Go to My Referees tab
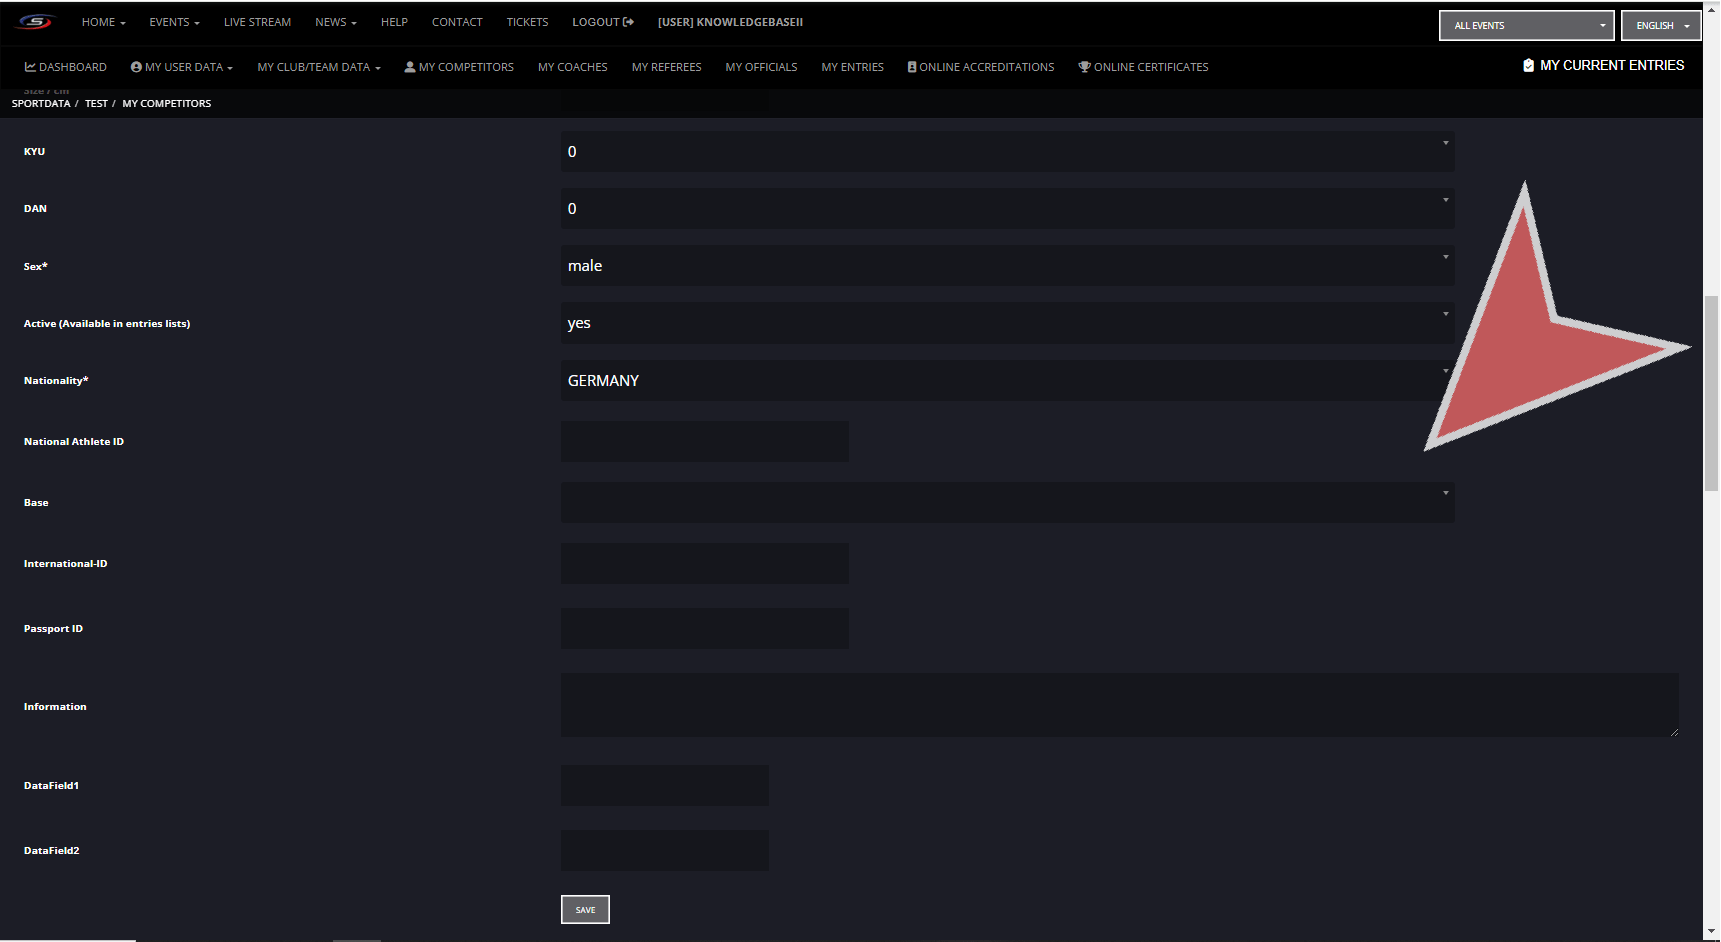Viewport: 1721px width, 942px height. pyautogui.click(x=666, y=67)
